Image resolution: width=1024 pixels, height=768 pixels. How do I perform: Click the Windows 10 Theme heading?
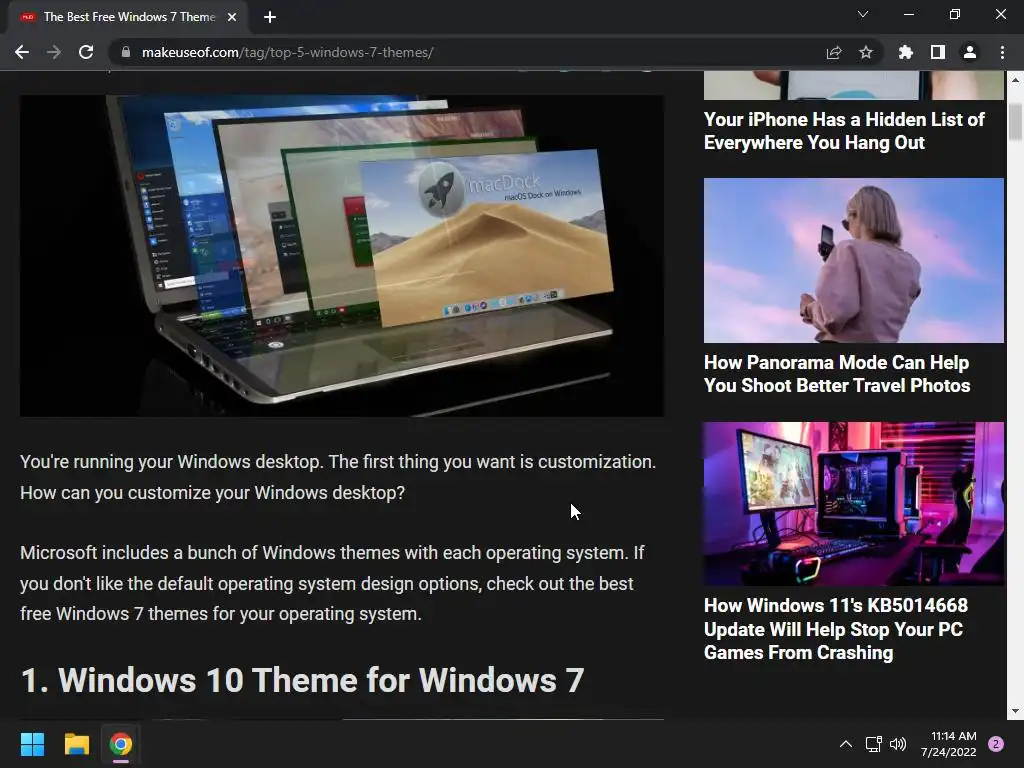(x=302, y=680)
